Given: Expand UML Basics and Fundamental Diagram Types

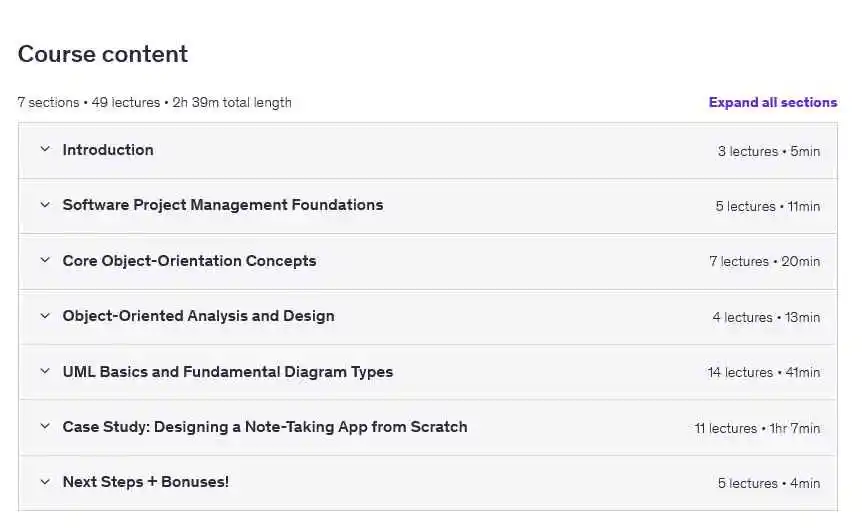Looking at the screenshot, I should [x=227, y=372].
